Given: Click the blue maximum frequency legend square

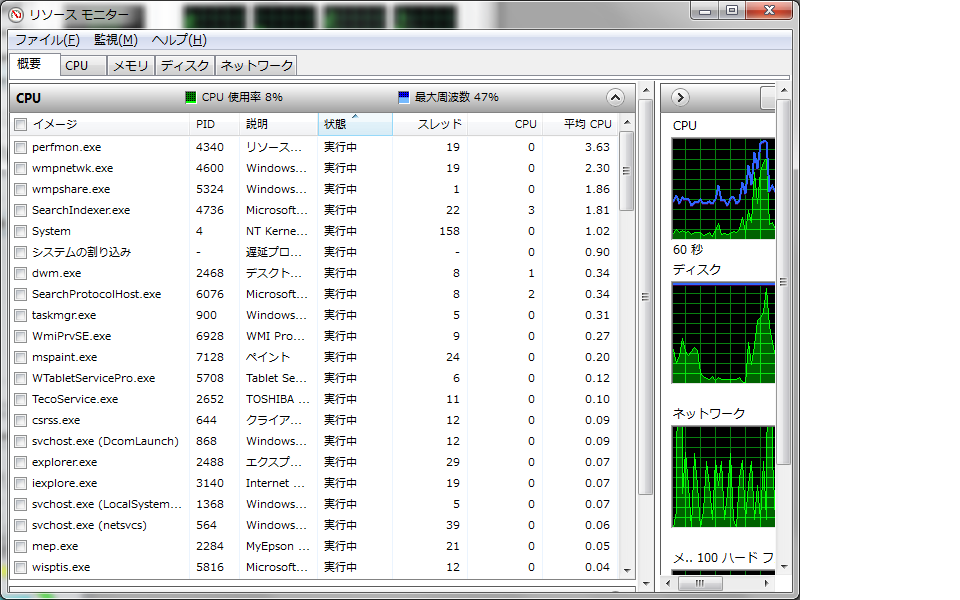Looking at the screenshot, I should [x=404, y=97].
